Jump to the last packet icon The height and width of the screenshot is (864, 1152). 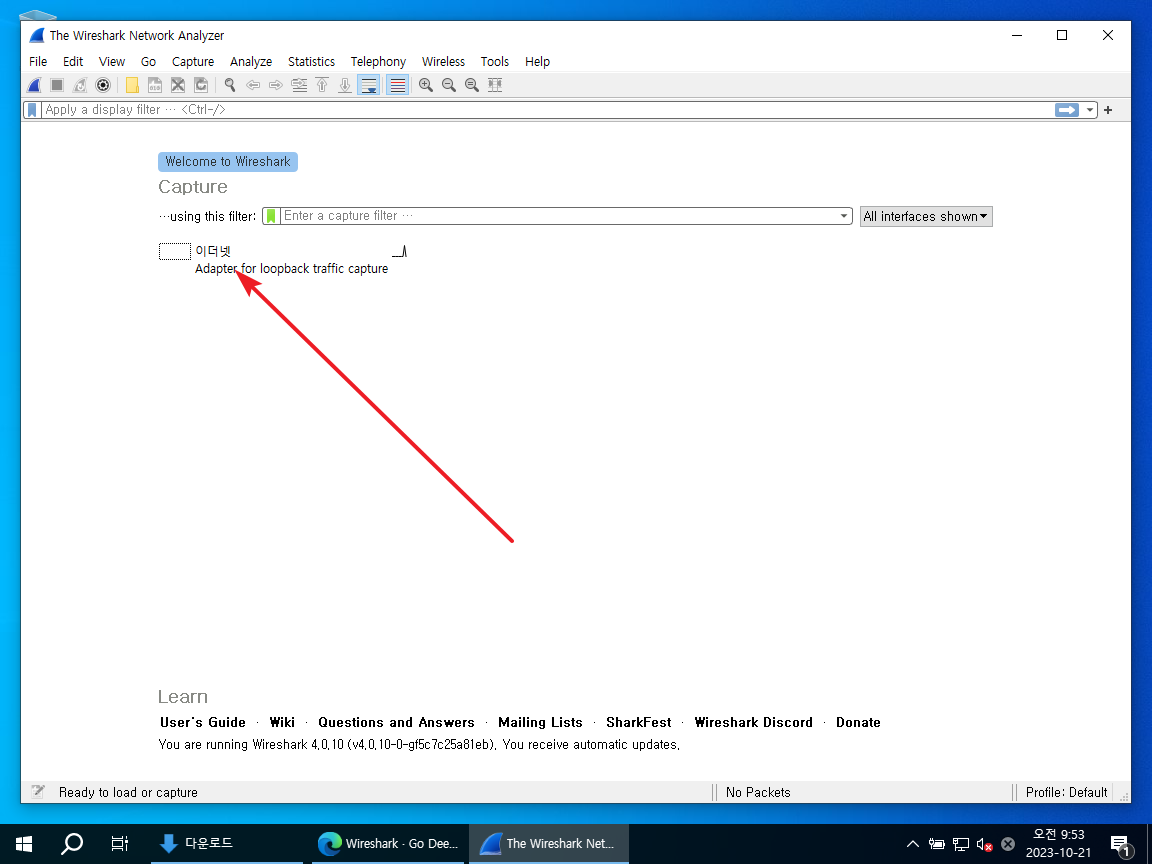click(x=345, y=85)
